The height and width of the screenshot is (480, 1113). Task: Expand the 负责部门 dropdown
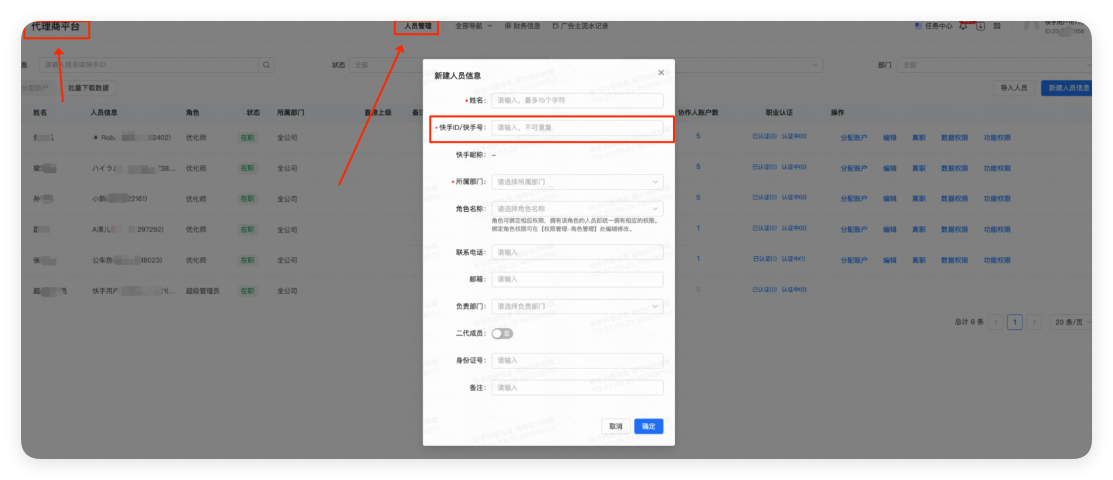577,306
